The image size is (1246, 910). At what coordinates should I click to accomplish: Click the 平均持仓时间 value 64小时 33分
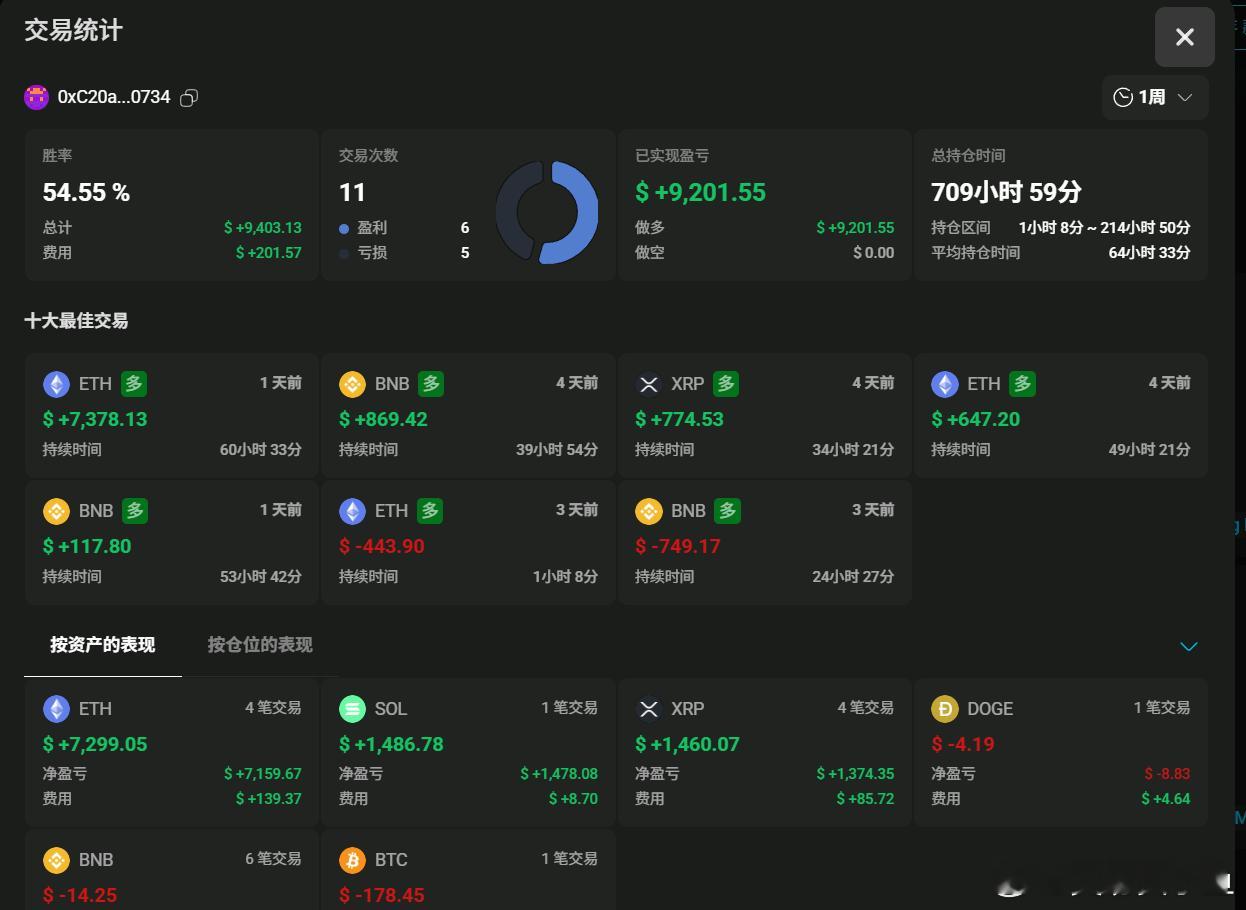[1149, 253]
